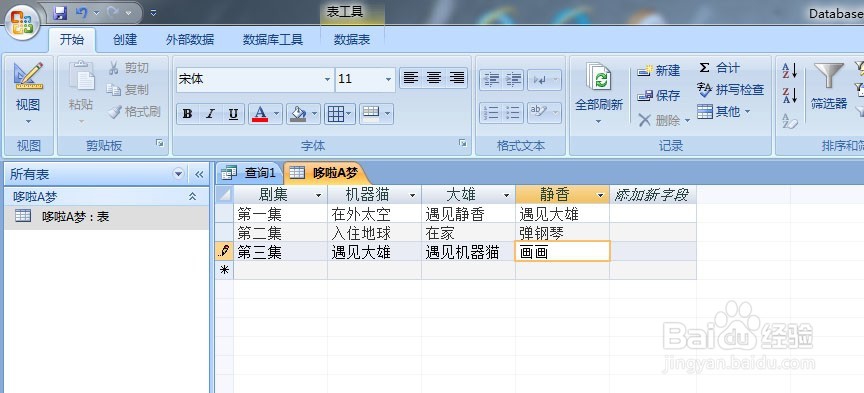Click the 画画 editing cell
The height and width of the screenshot is (393, 864).
pos(563,252)
